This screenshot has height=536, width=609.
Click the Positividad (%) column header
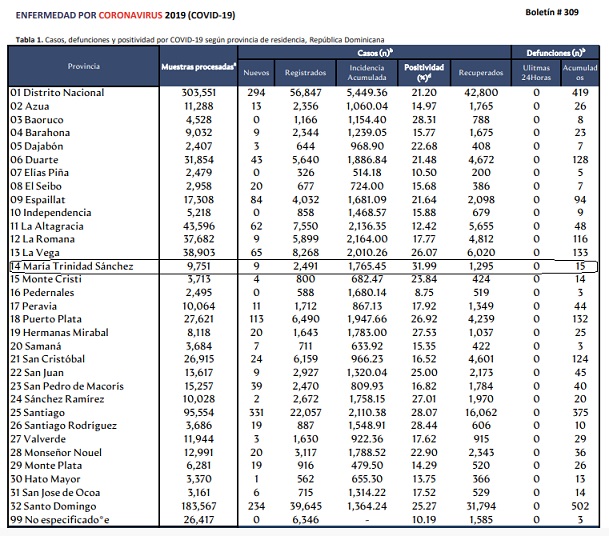[423, 72]
